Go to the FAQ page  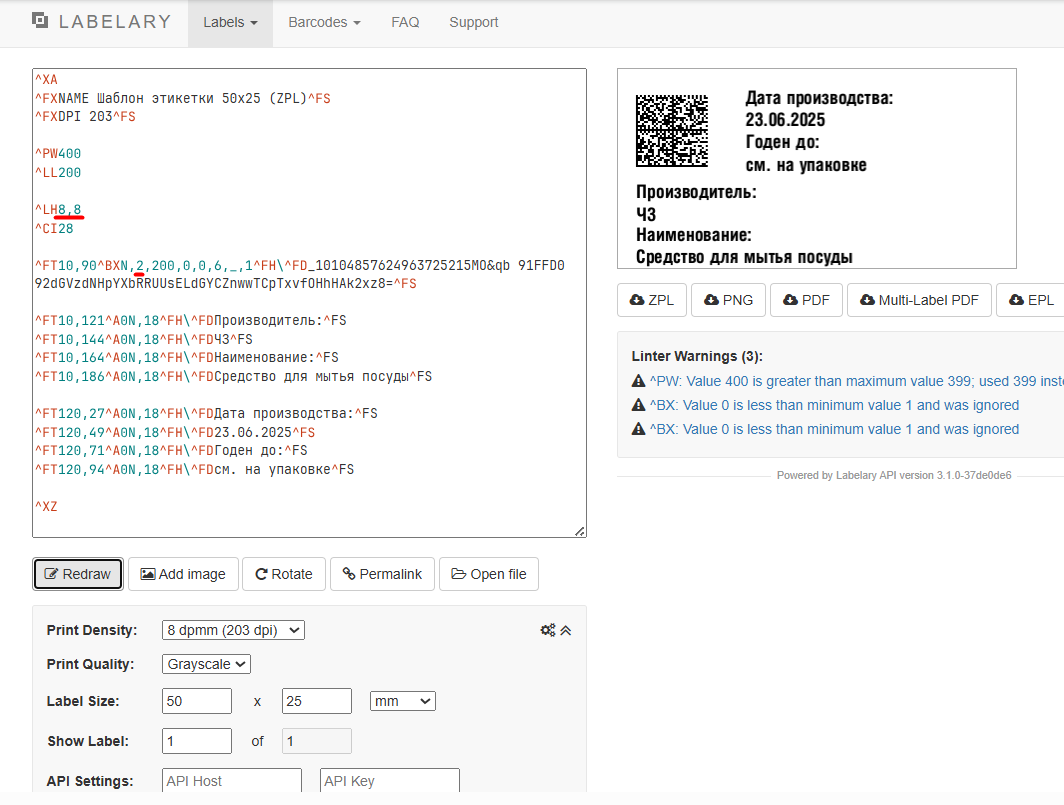tap(405, 22)
